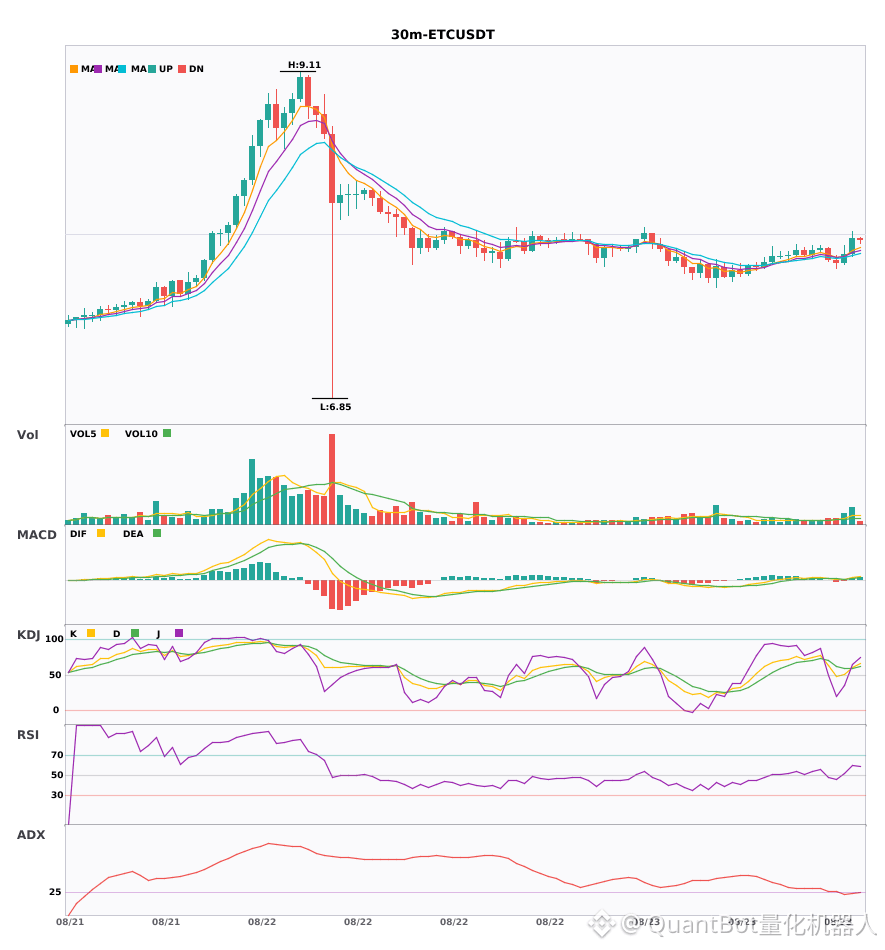
Task: Click the orange MA legend swatch
Action: (74, 69)
